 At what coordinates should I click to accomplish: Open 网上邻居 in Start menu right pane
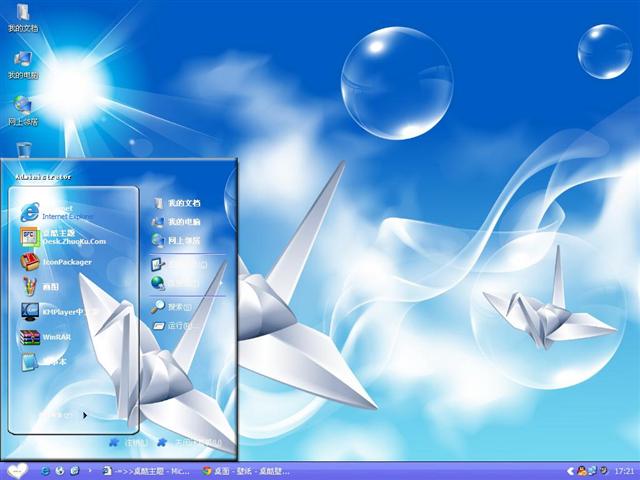[176, 240]
